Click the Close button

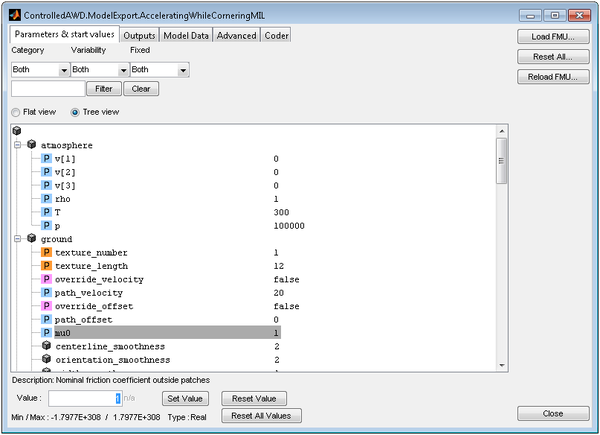(553, 414)
